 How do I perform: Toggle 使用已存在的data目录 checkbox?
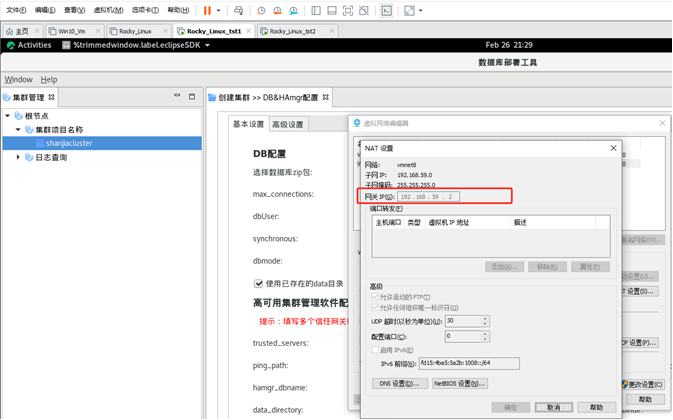(x=258, y=284)
